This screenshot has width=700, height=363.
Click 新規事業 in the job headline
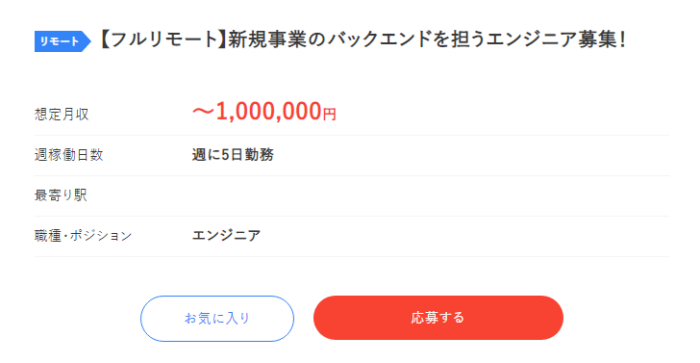click(267, 40)
